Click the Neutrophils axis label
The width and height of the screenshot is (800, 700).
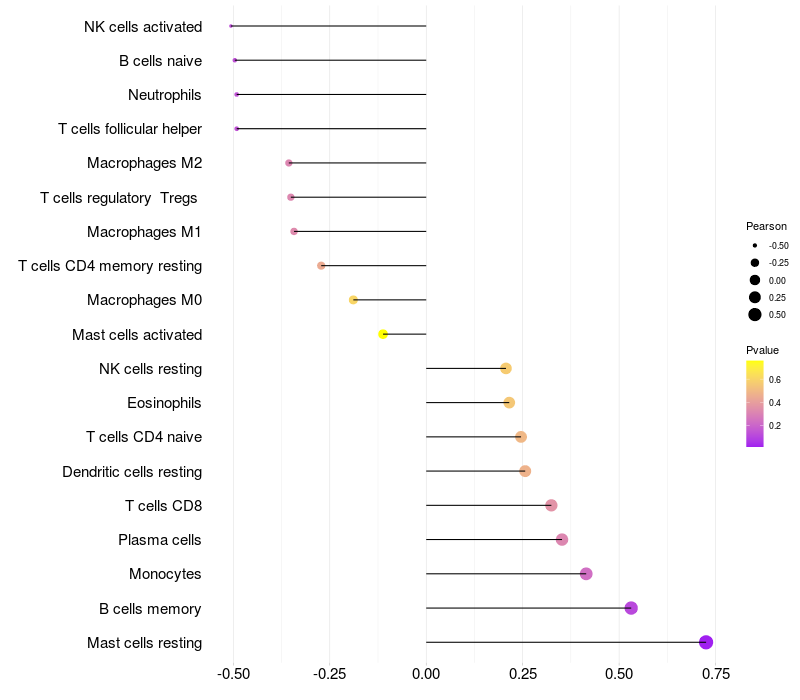(x=164, y=95)
